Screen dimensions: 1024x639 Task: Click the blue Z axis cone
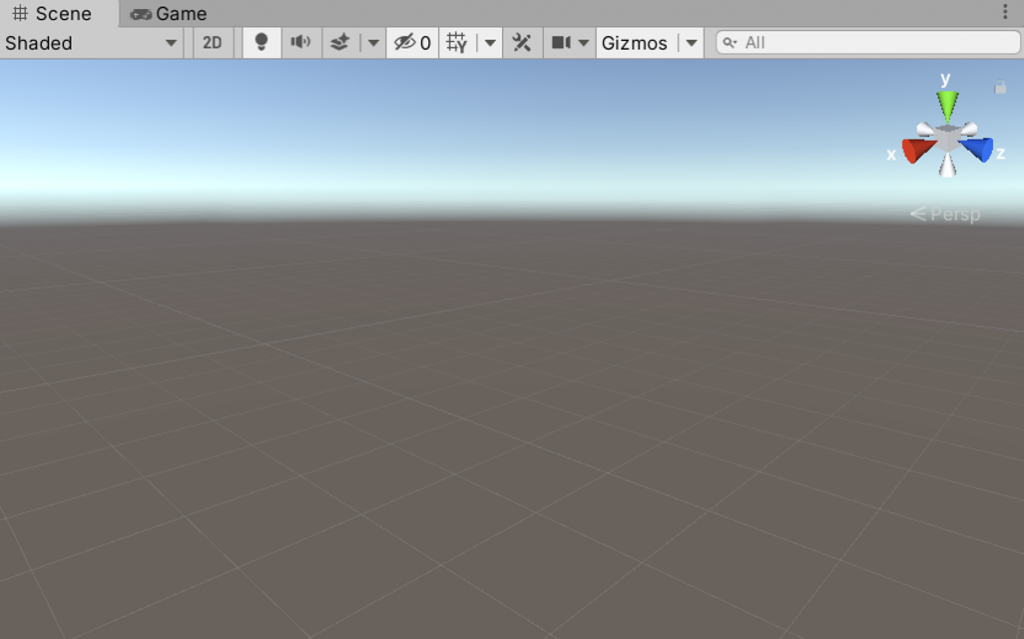[x=978, y=150]
